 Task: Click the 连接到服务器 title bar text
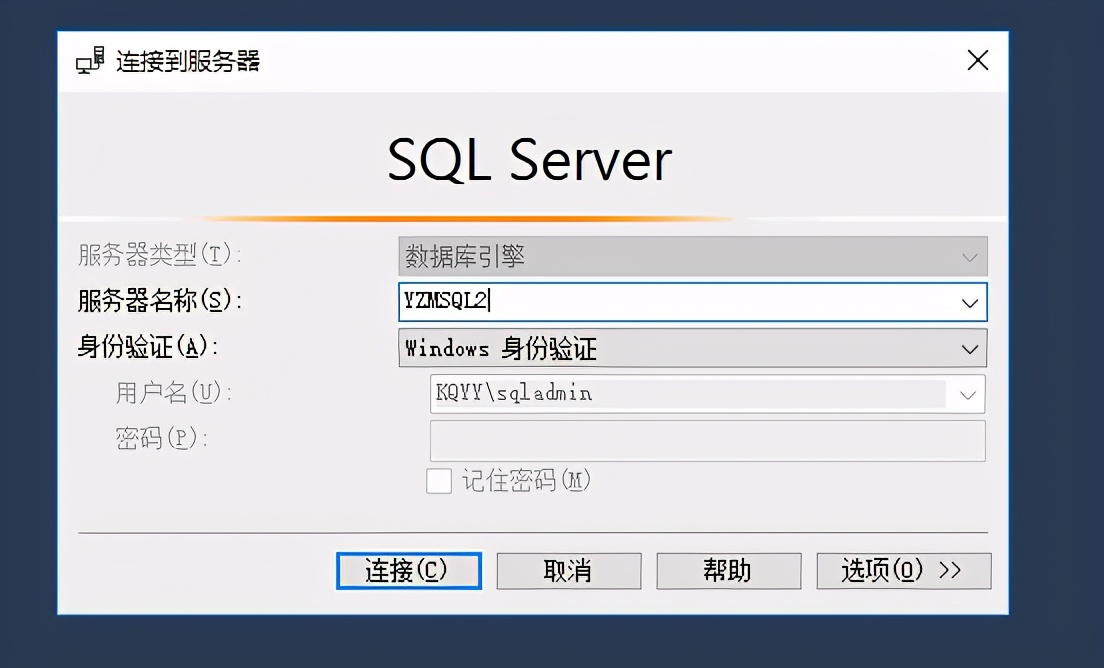tap(188, 61)
